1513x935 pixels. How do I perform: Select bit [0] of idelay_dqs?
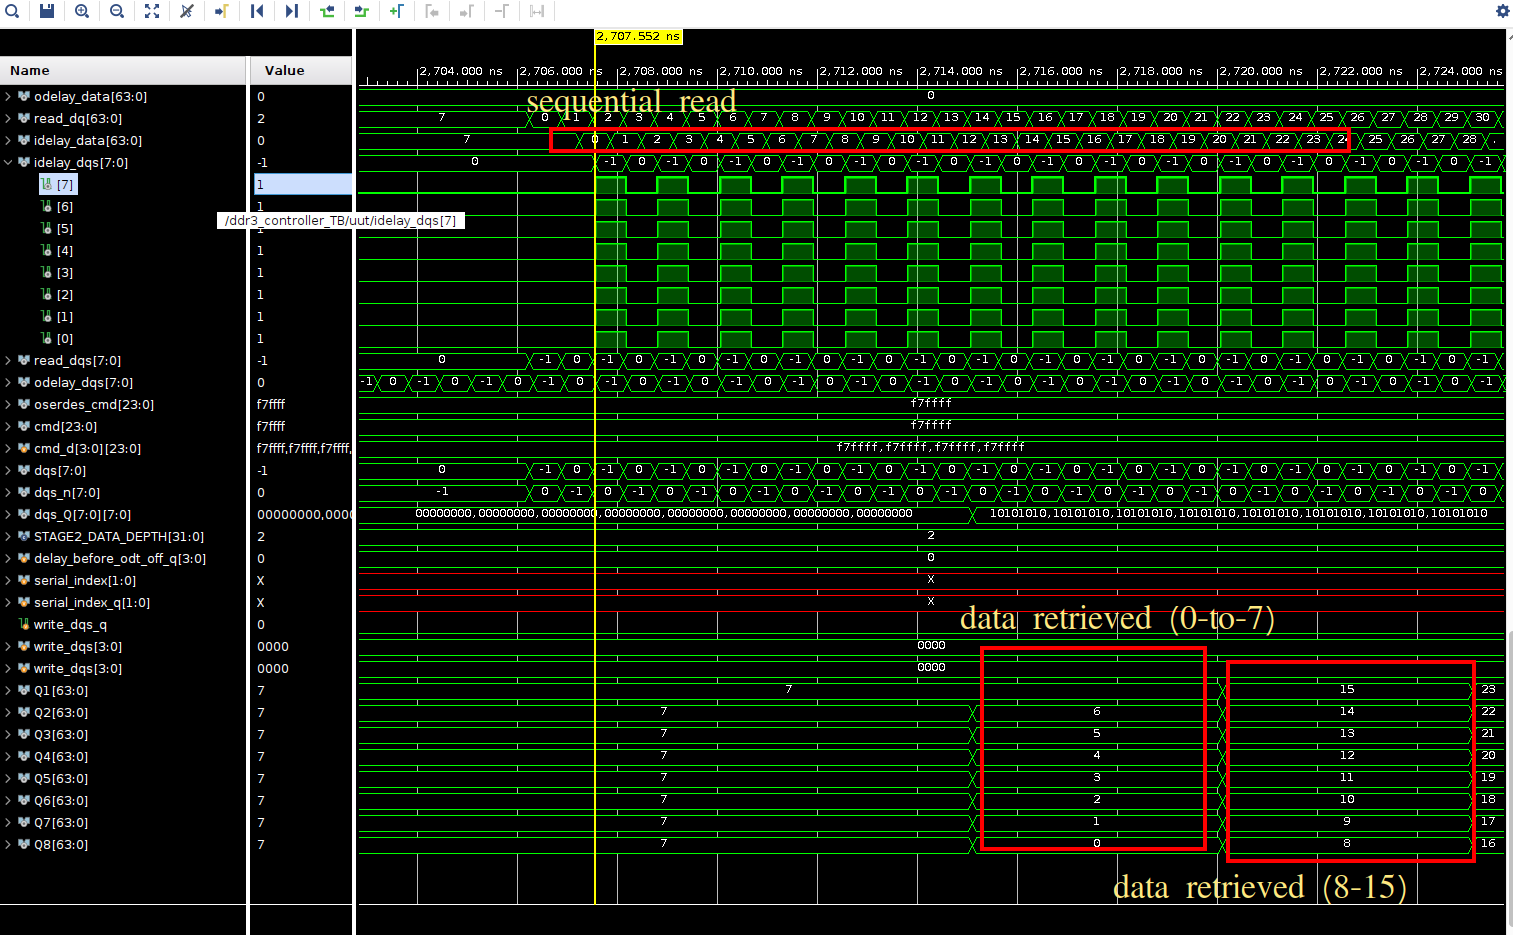[57, 339]
